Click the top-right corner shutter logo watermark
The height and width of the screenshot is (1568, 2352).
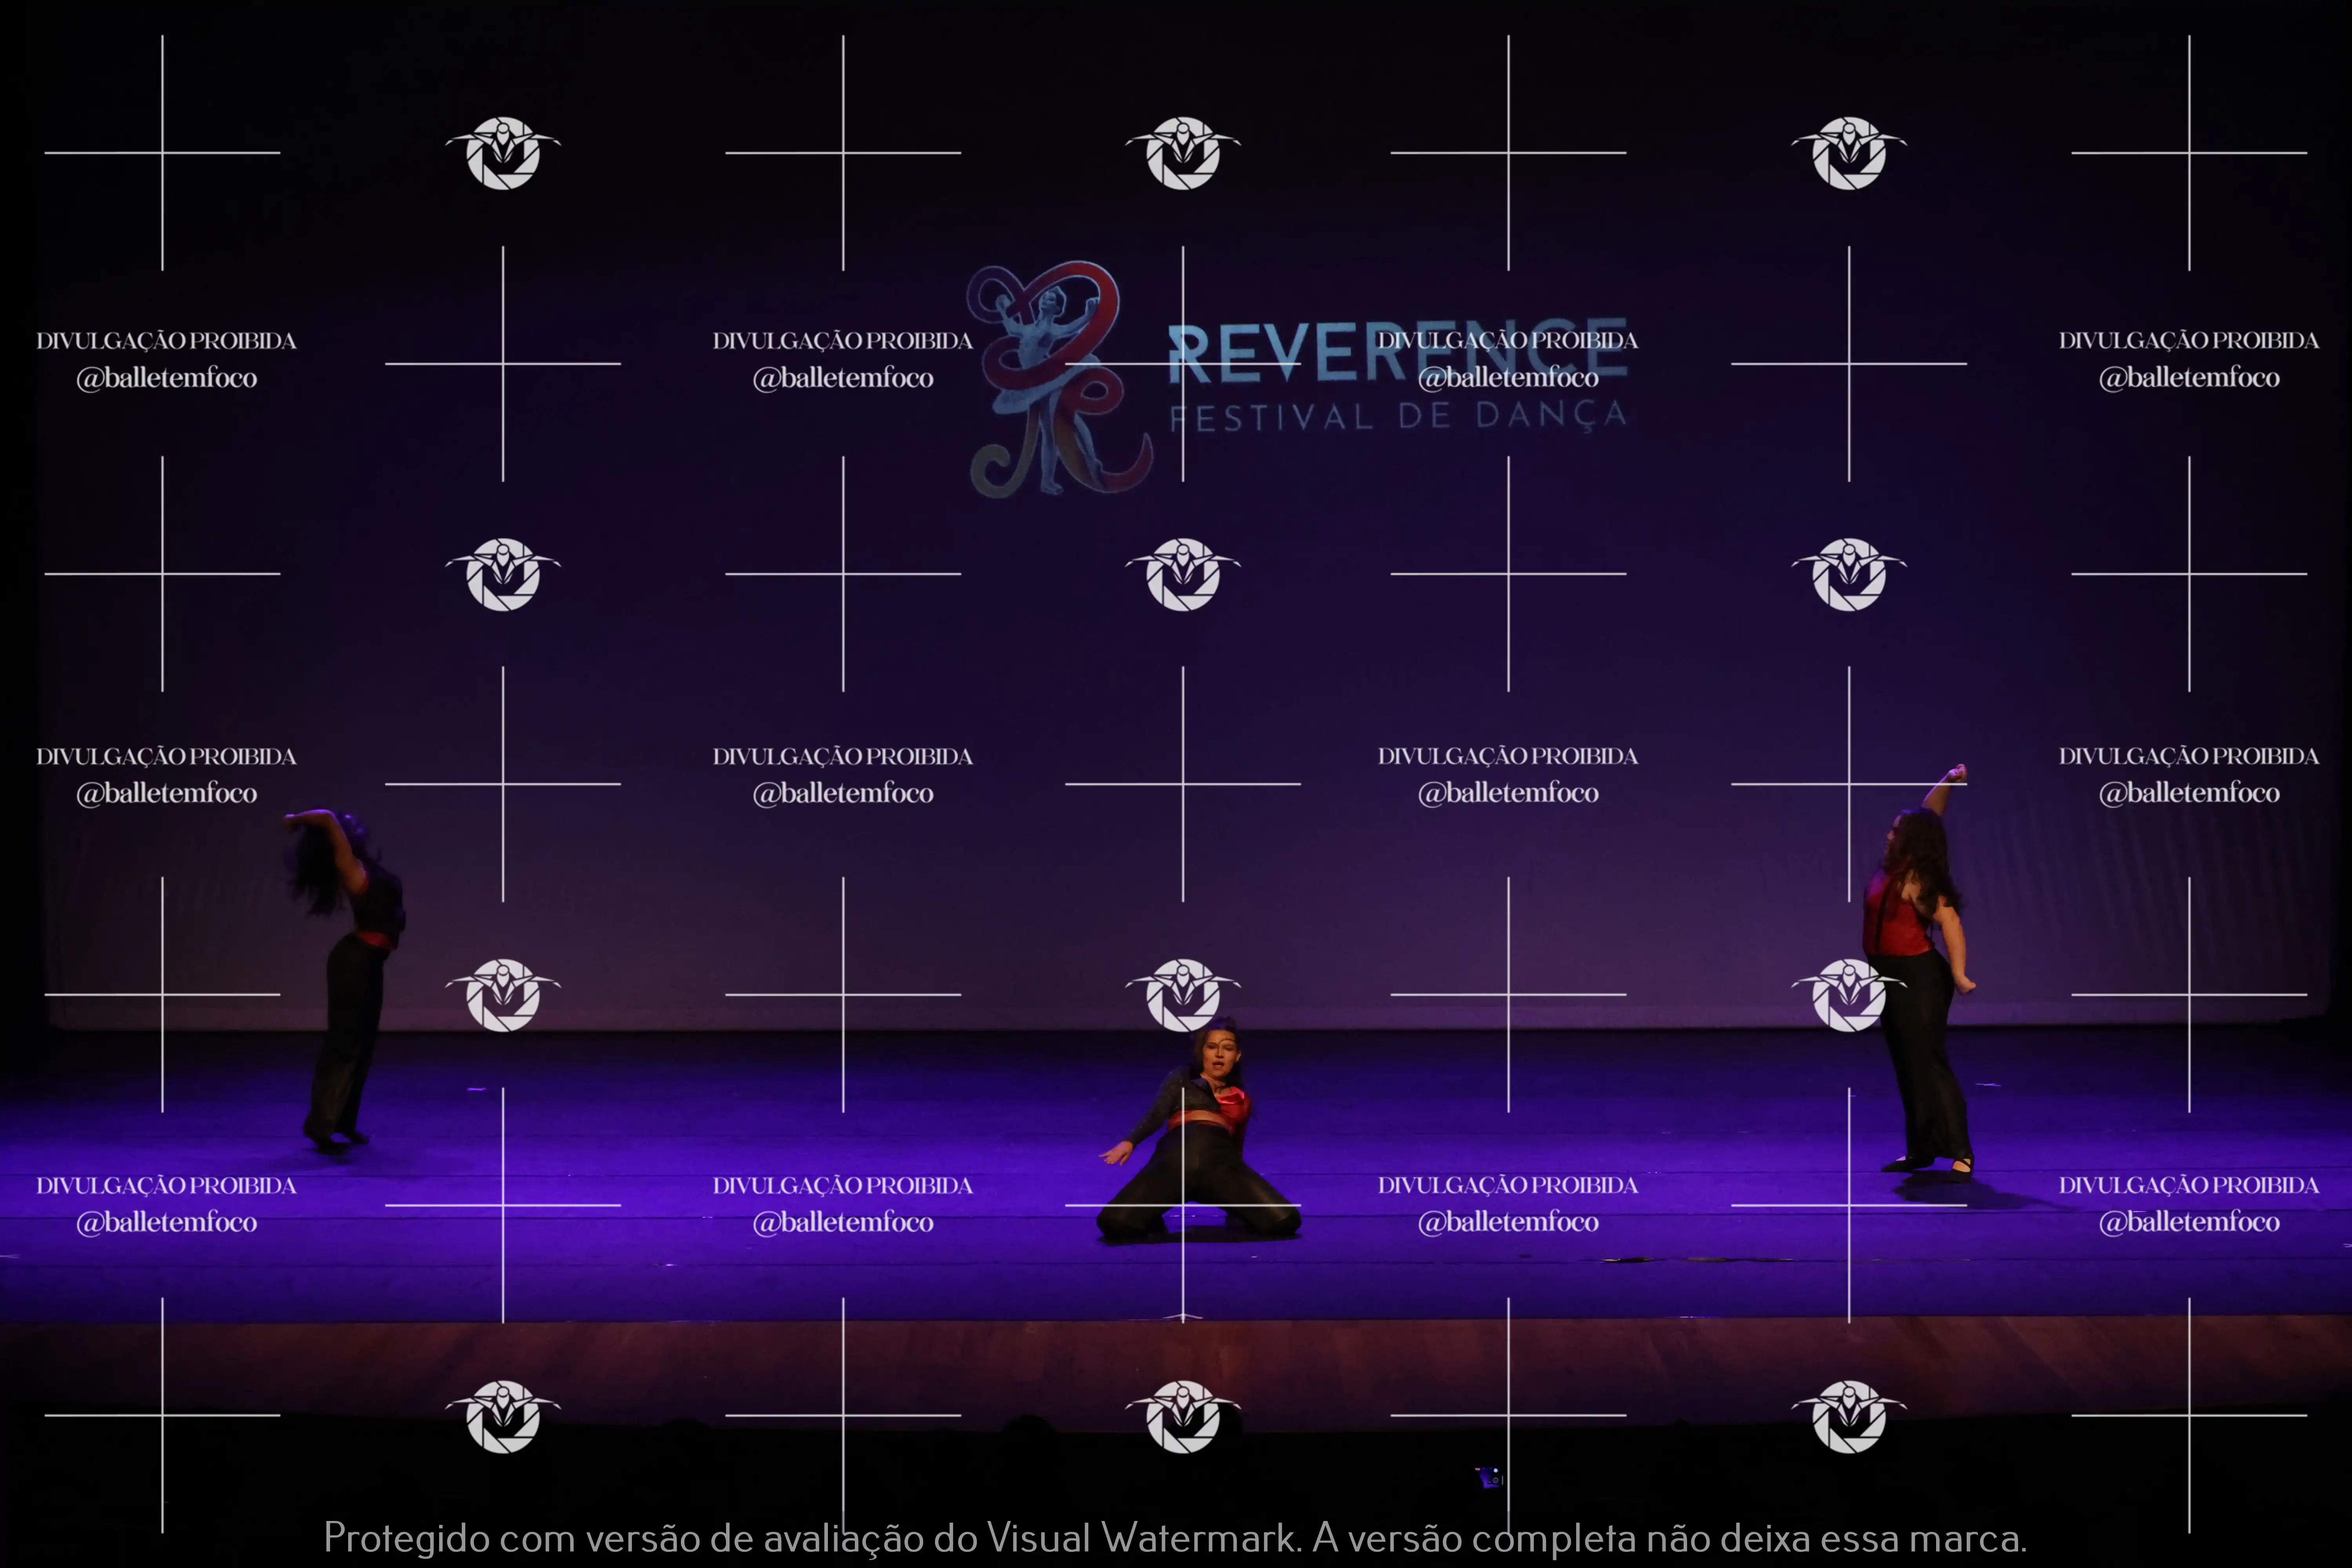tap(1849, 153)
